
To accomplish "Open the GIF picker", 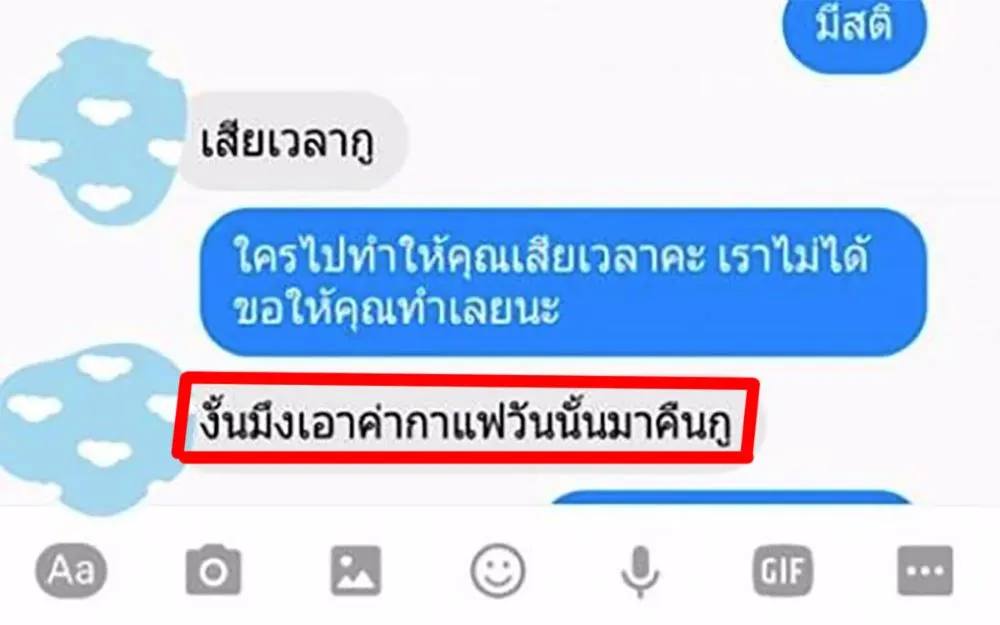I will (x=783, y=570).
